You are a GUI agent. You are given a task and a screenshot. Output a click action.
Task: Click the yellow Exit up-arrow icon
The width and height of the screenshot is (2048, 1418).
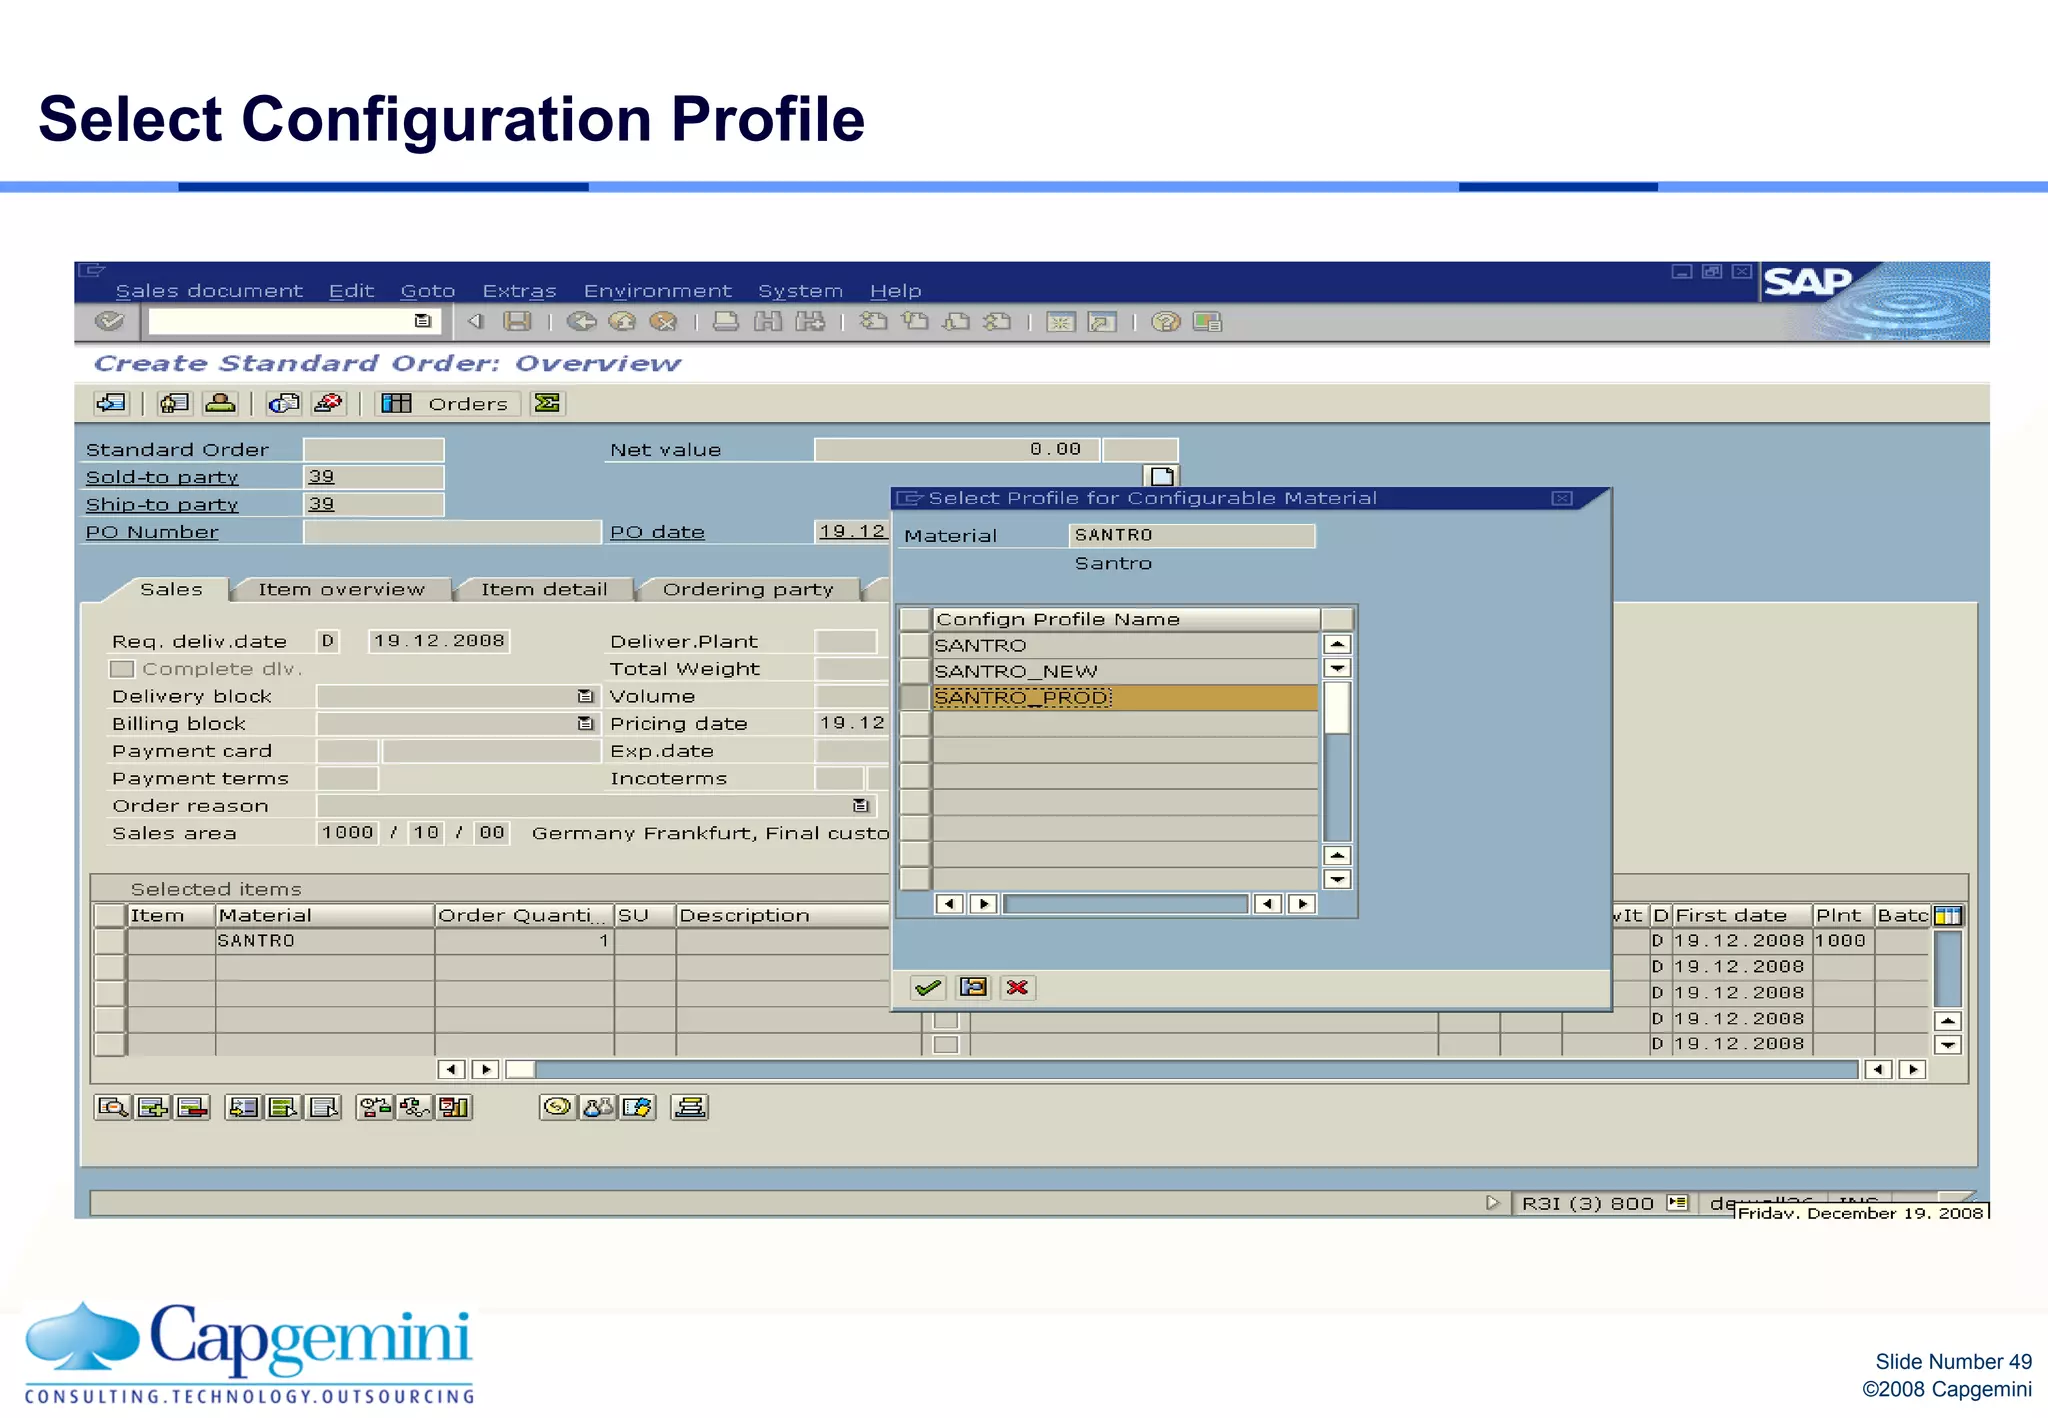pos(622,321)
